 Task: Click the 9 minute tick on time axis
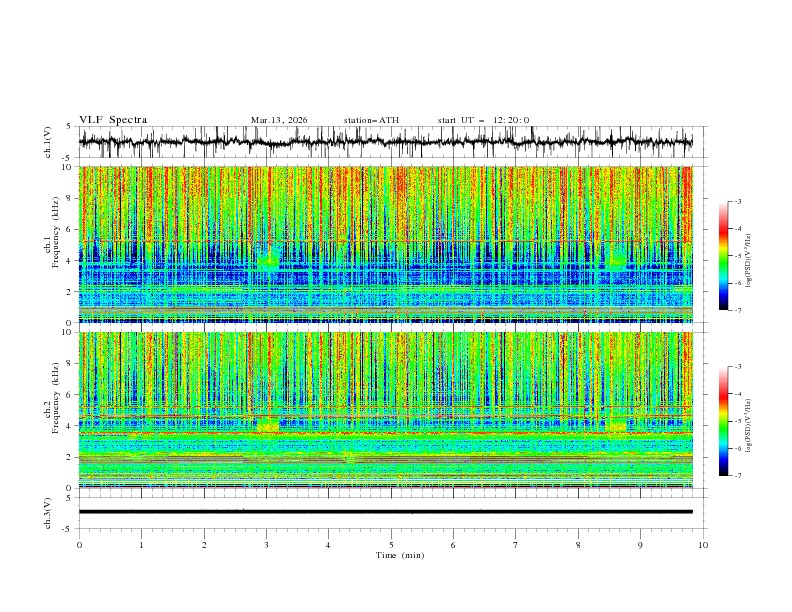[x=640, y=545]
